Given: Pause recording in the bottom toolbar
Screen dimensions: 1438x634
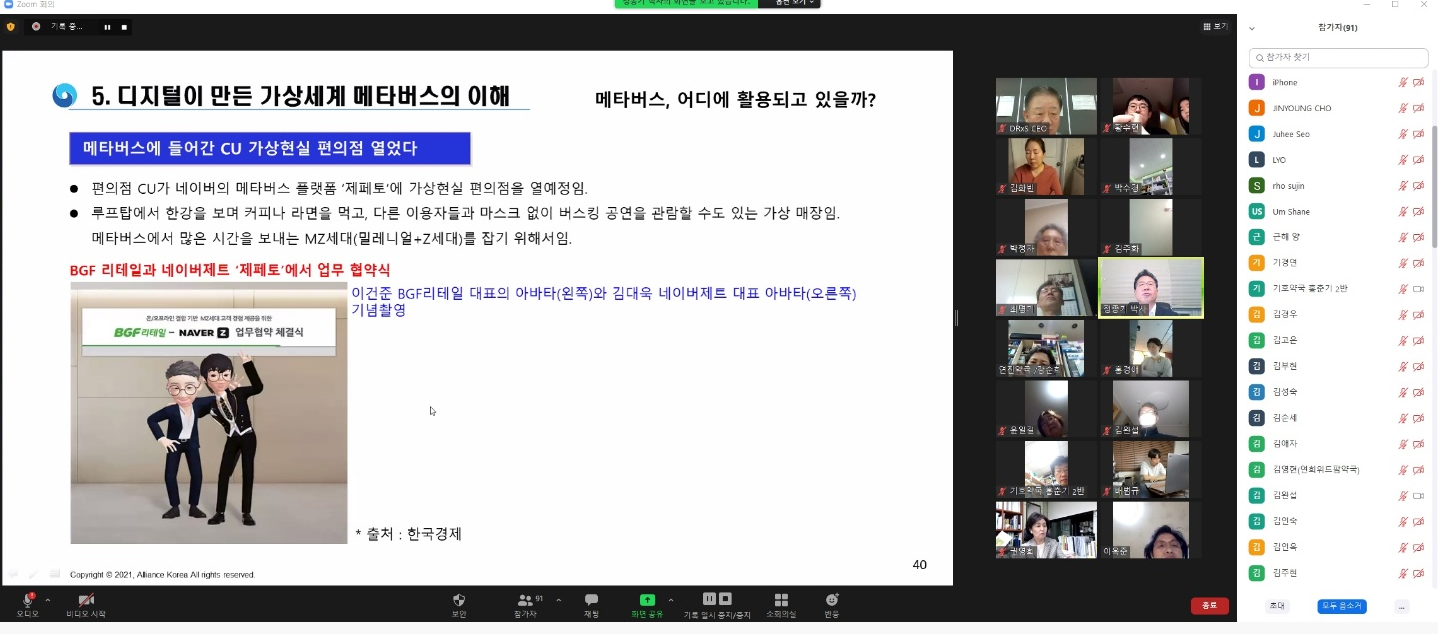Looking at the screenshot, I should click(709, 599).
